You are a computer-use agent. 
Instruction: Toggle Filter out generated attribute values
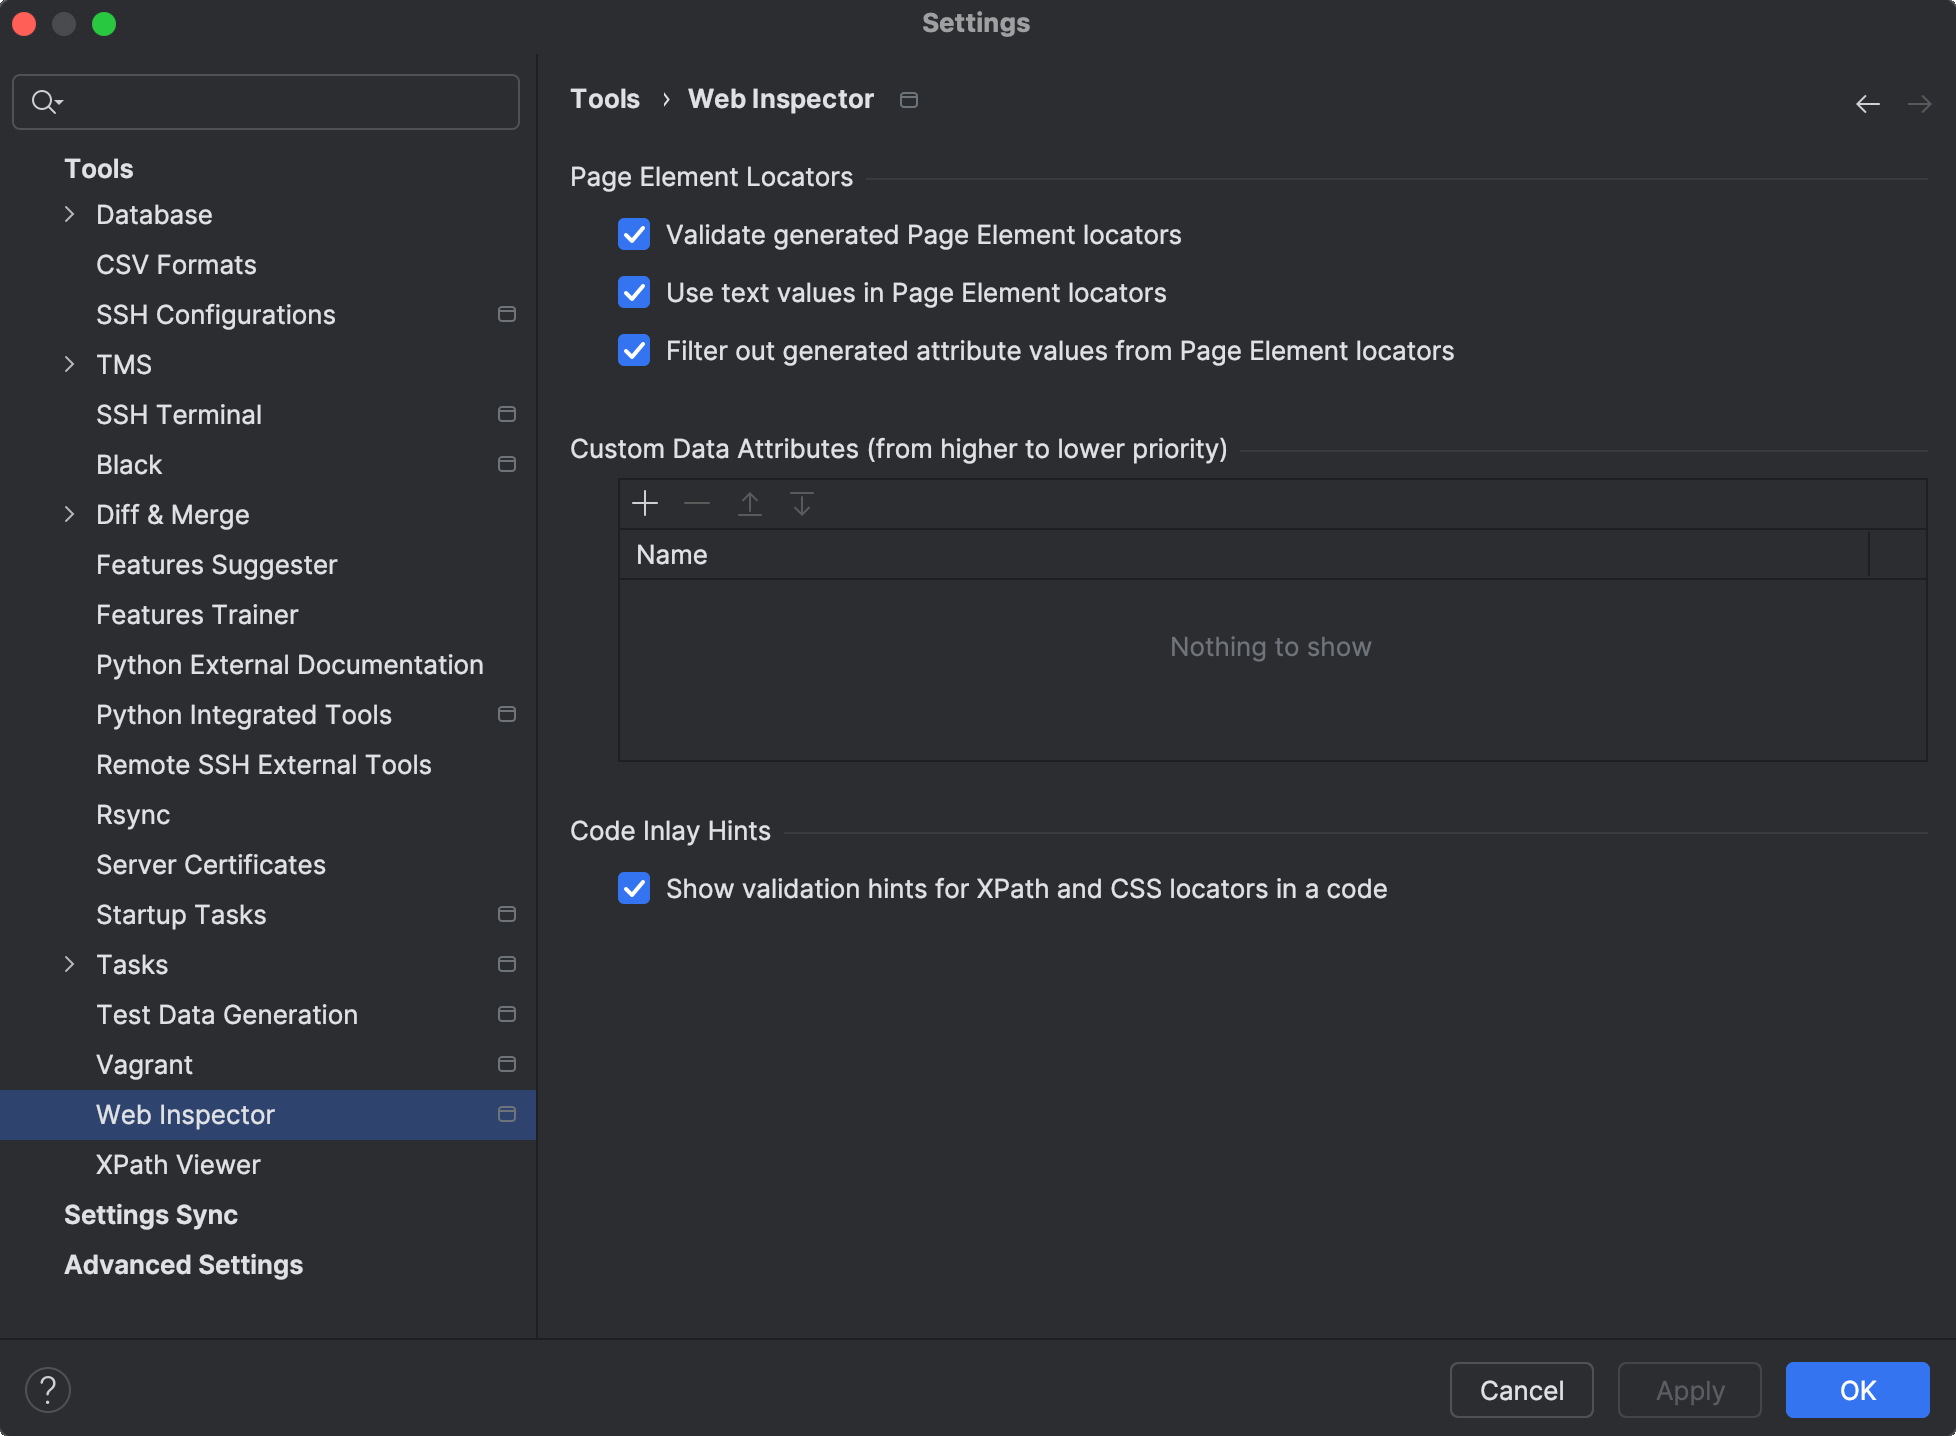point(634,351)
